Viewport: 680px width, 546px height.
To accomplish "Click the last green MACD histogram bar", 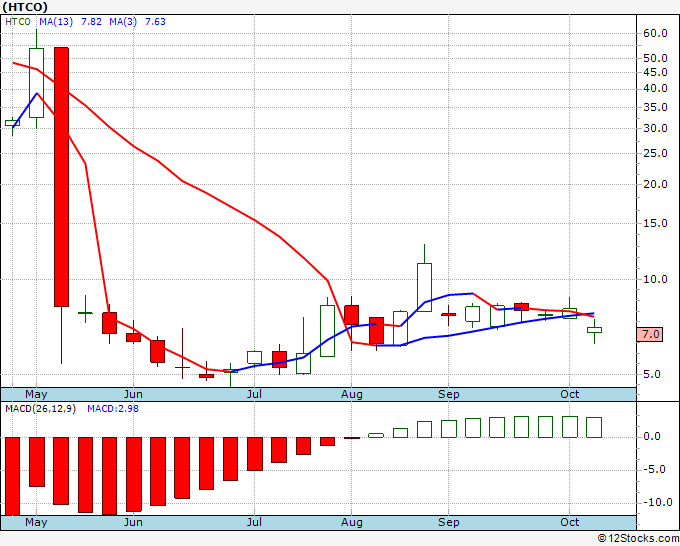I will [594, 427].
